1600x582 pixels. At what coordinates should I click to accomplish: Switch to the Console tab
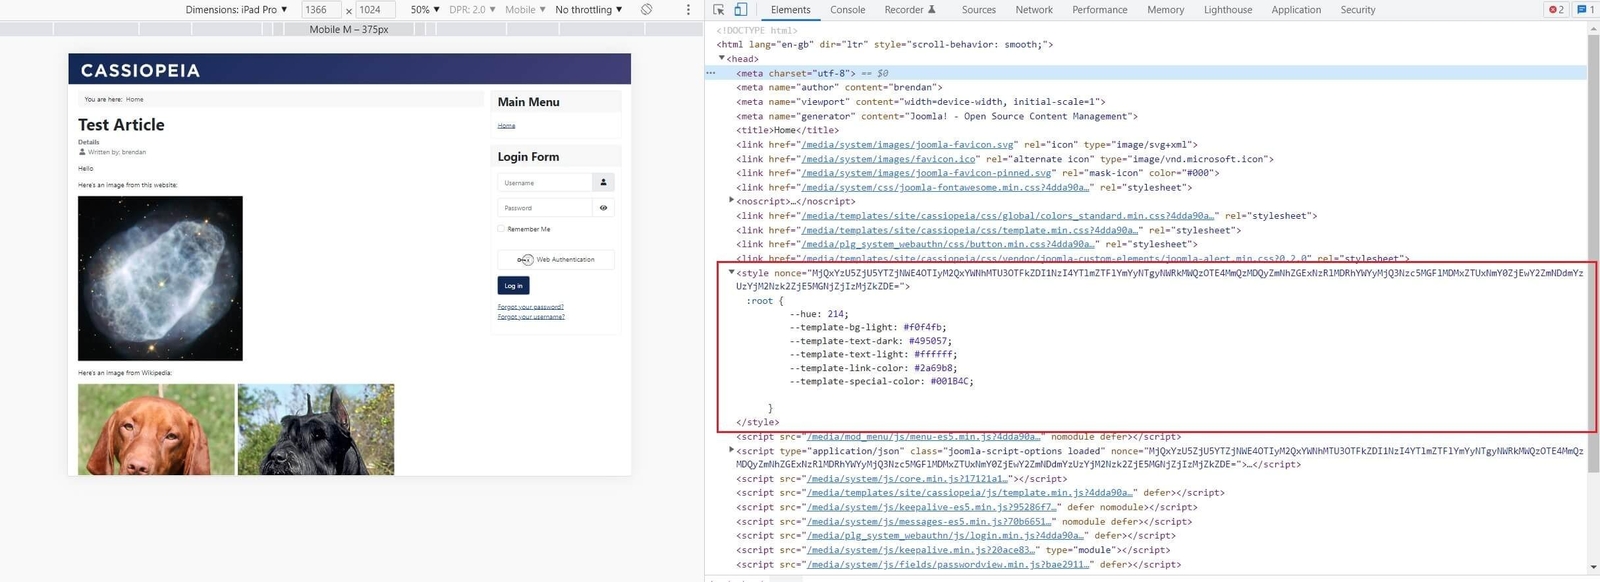(847, 10)
